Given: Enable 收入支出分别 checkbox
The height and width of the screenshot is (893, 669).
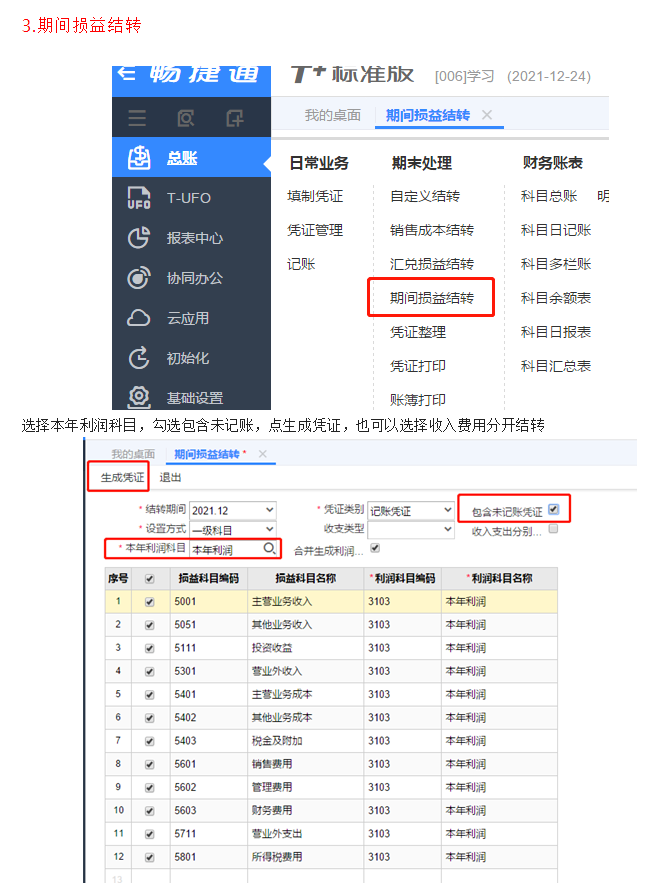Looking at the screenshot, I should [553, 529].
